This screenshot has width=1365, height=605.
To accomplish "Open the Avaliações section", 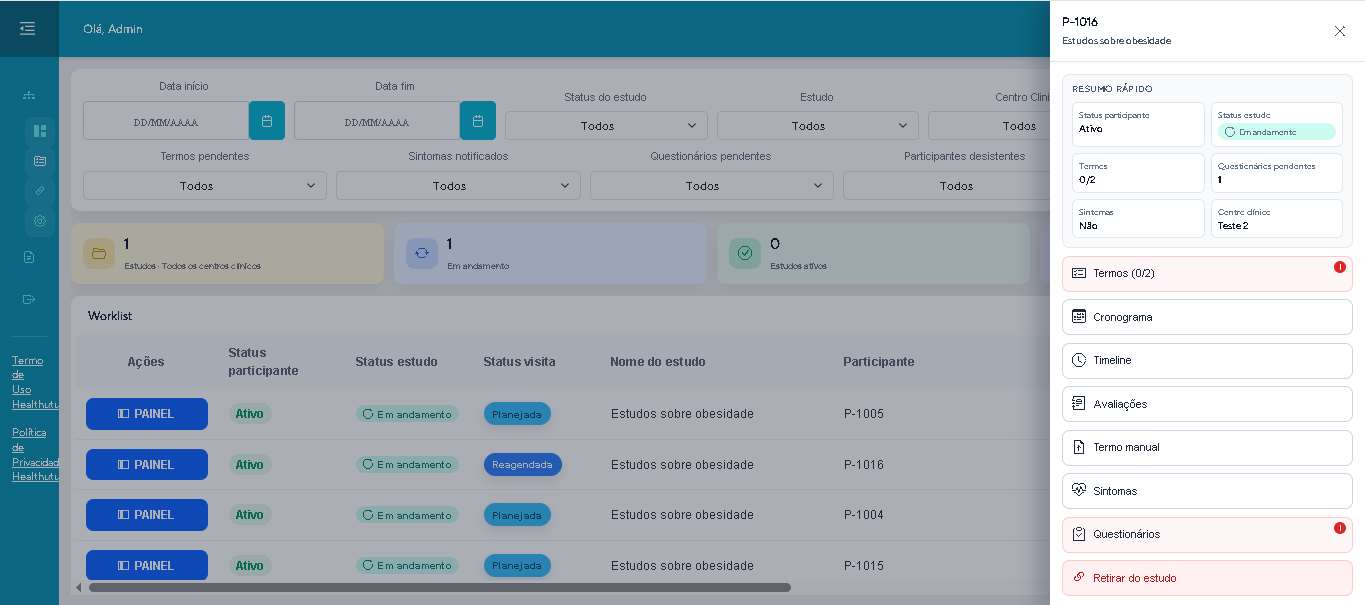I will (1207, 404).
